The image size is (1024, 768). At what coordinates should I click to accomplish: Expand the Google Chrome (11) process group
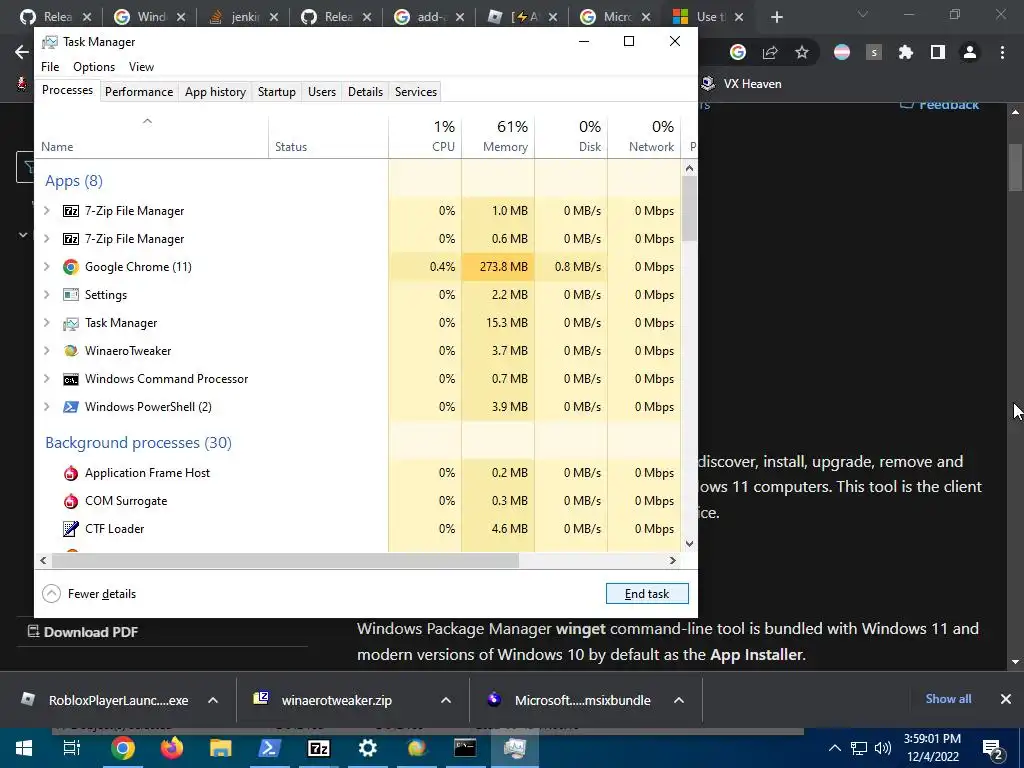pos(46,267)
